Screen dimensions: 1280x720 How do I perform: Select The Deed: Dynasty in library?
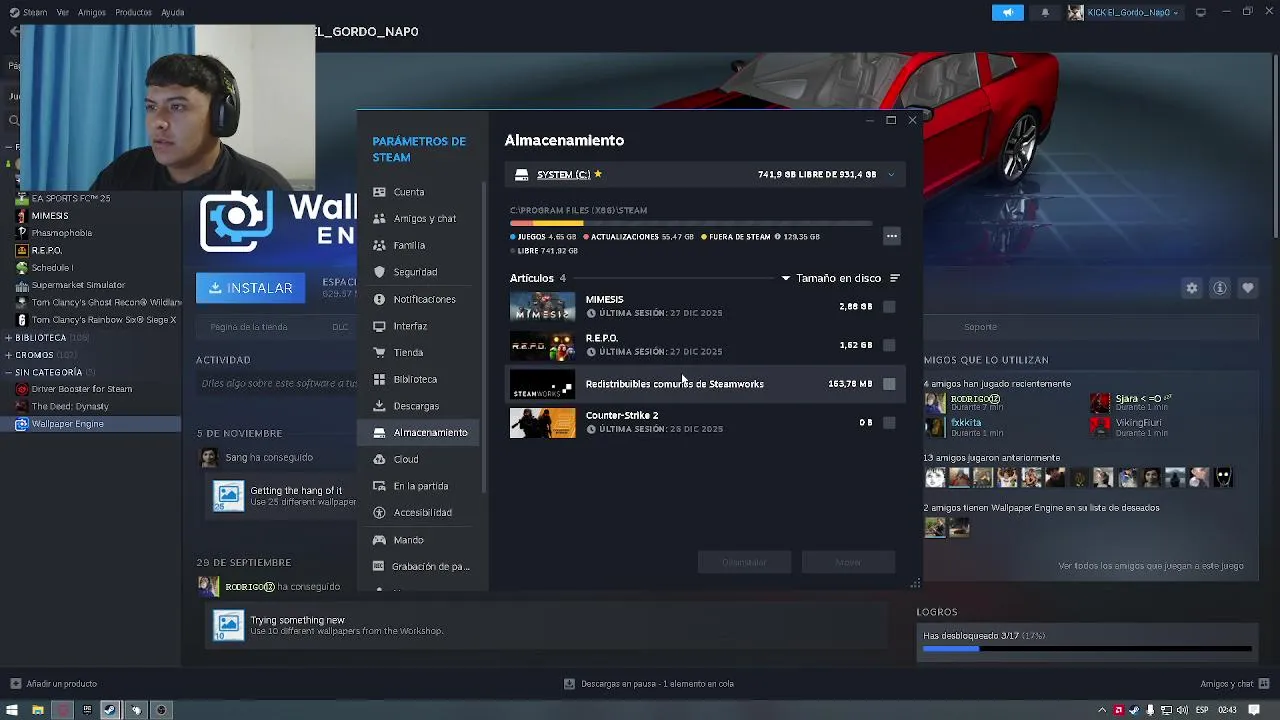[70, 407]
